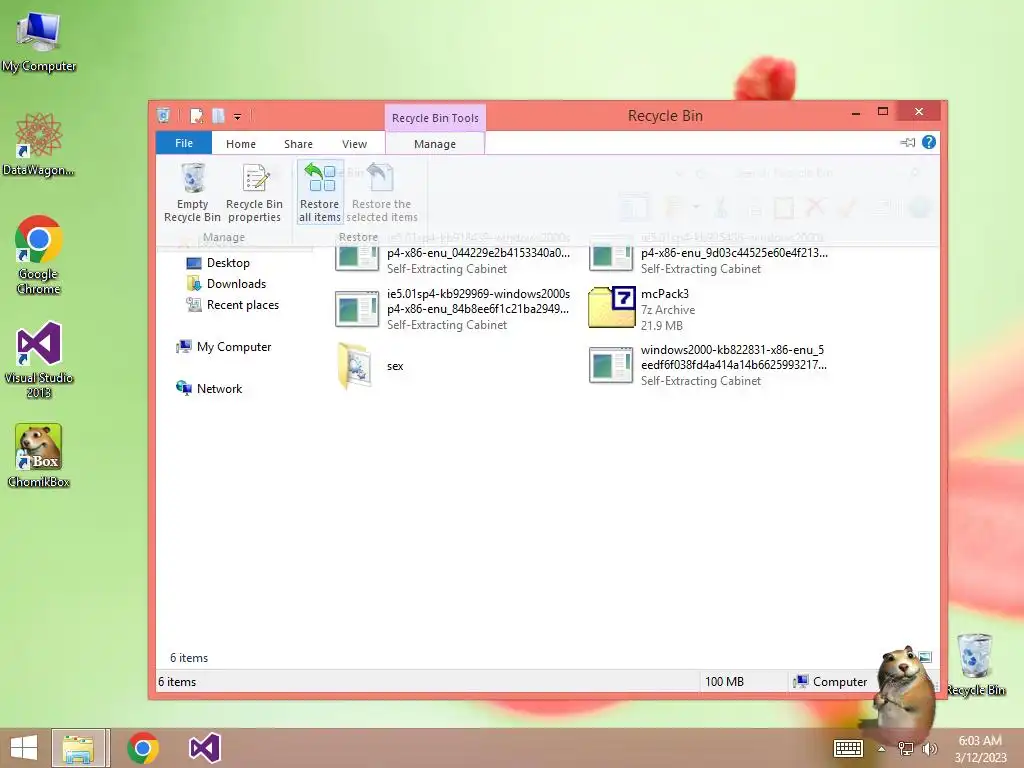This screenshot has width=1024, height=768.
Task: Open the Windows Start button
Action: tap(24, 748)
